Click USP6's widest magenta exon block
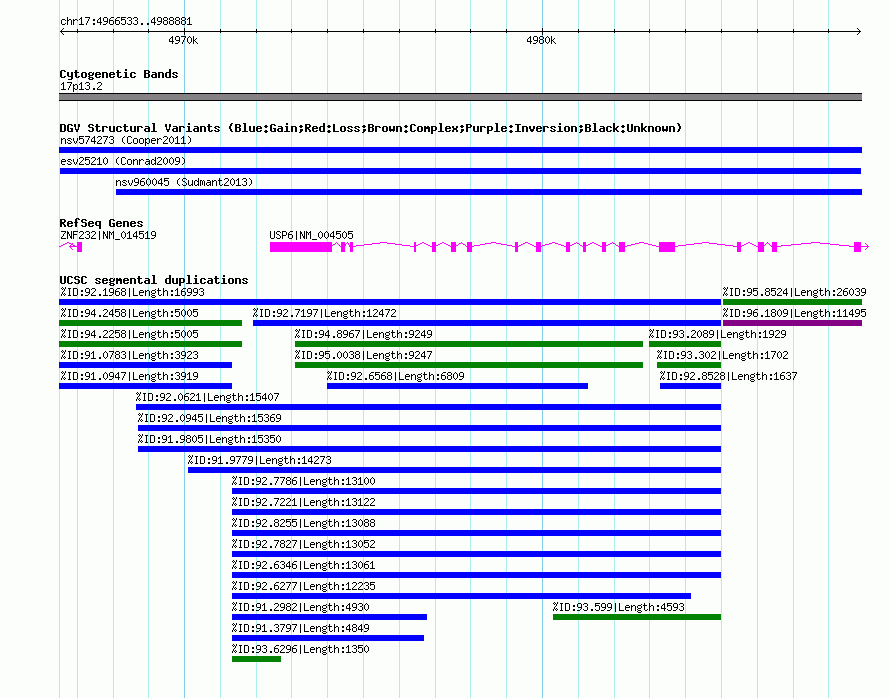Screen dimensions: 890x698 [x=301, y=247]
